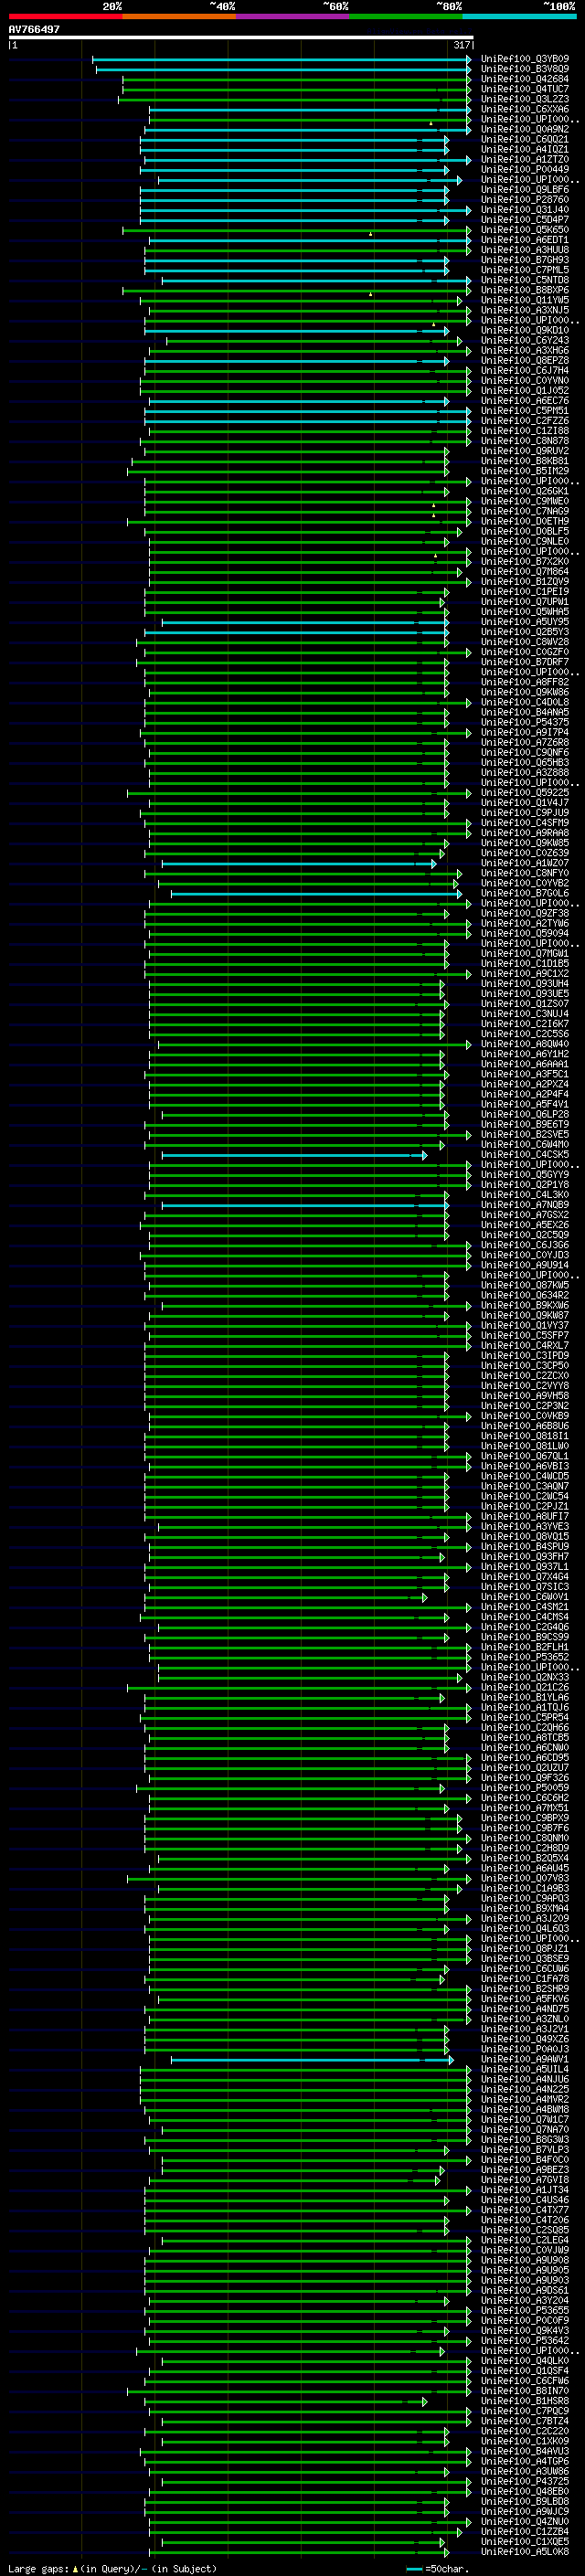Select the UniRef100_Q87KW5 label
This screenshot has height=2576, width=585.
(x=525, y=1286)
